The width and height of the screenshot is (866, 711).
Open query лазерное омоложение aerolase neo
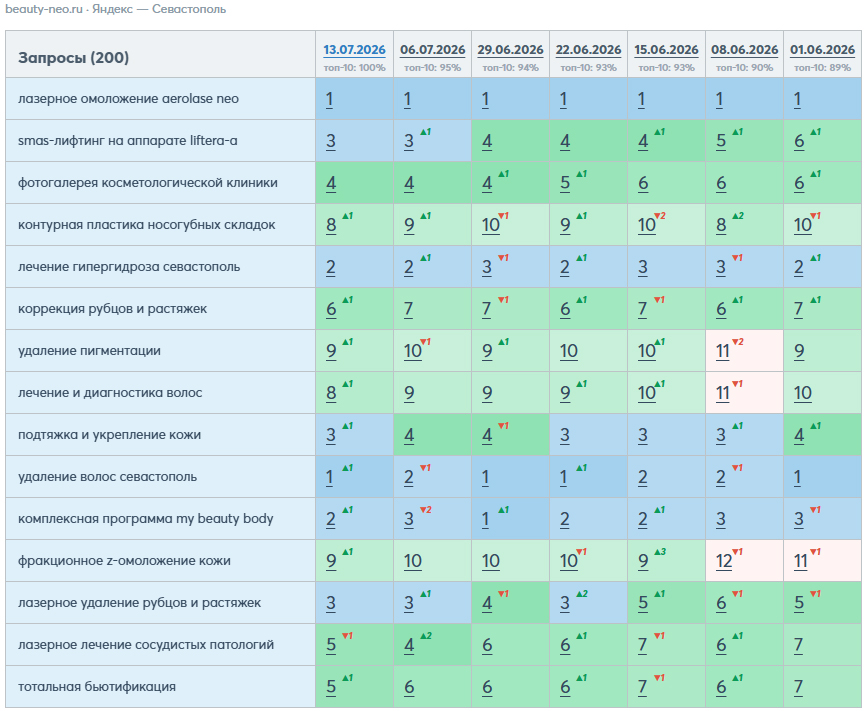pos(128,99)
